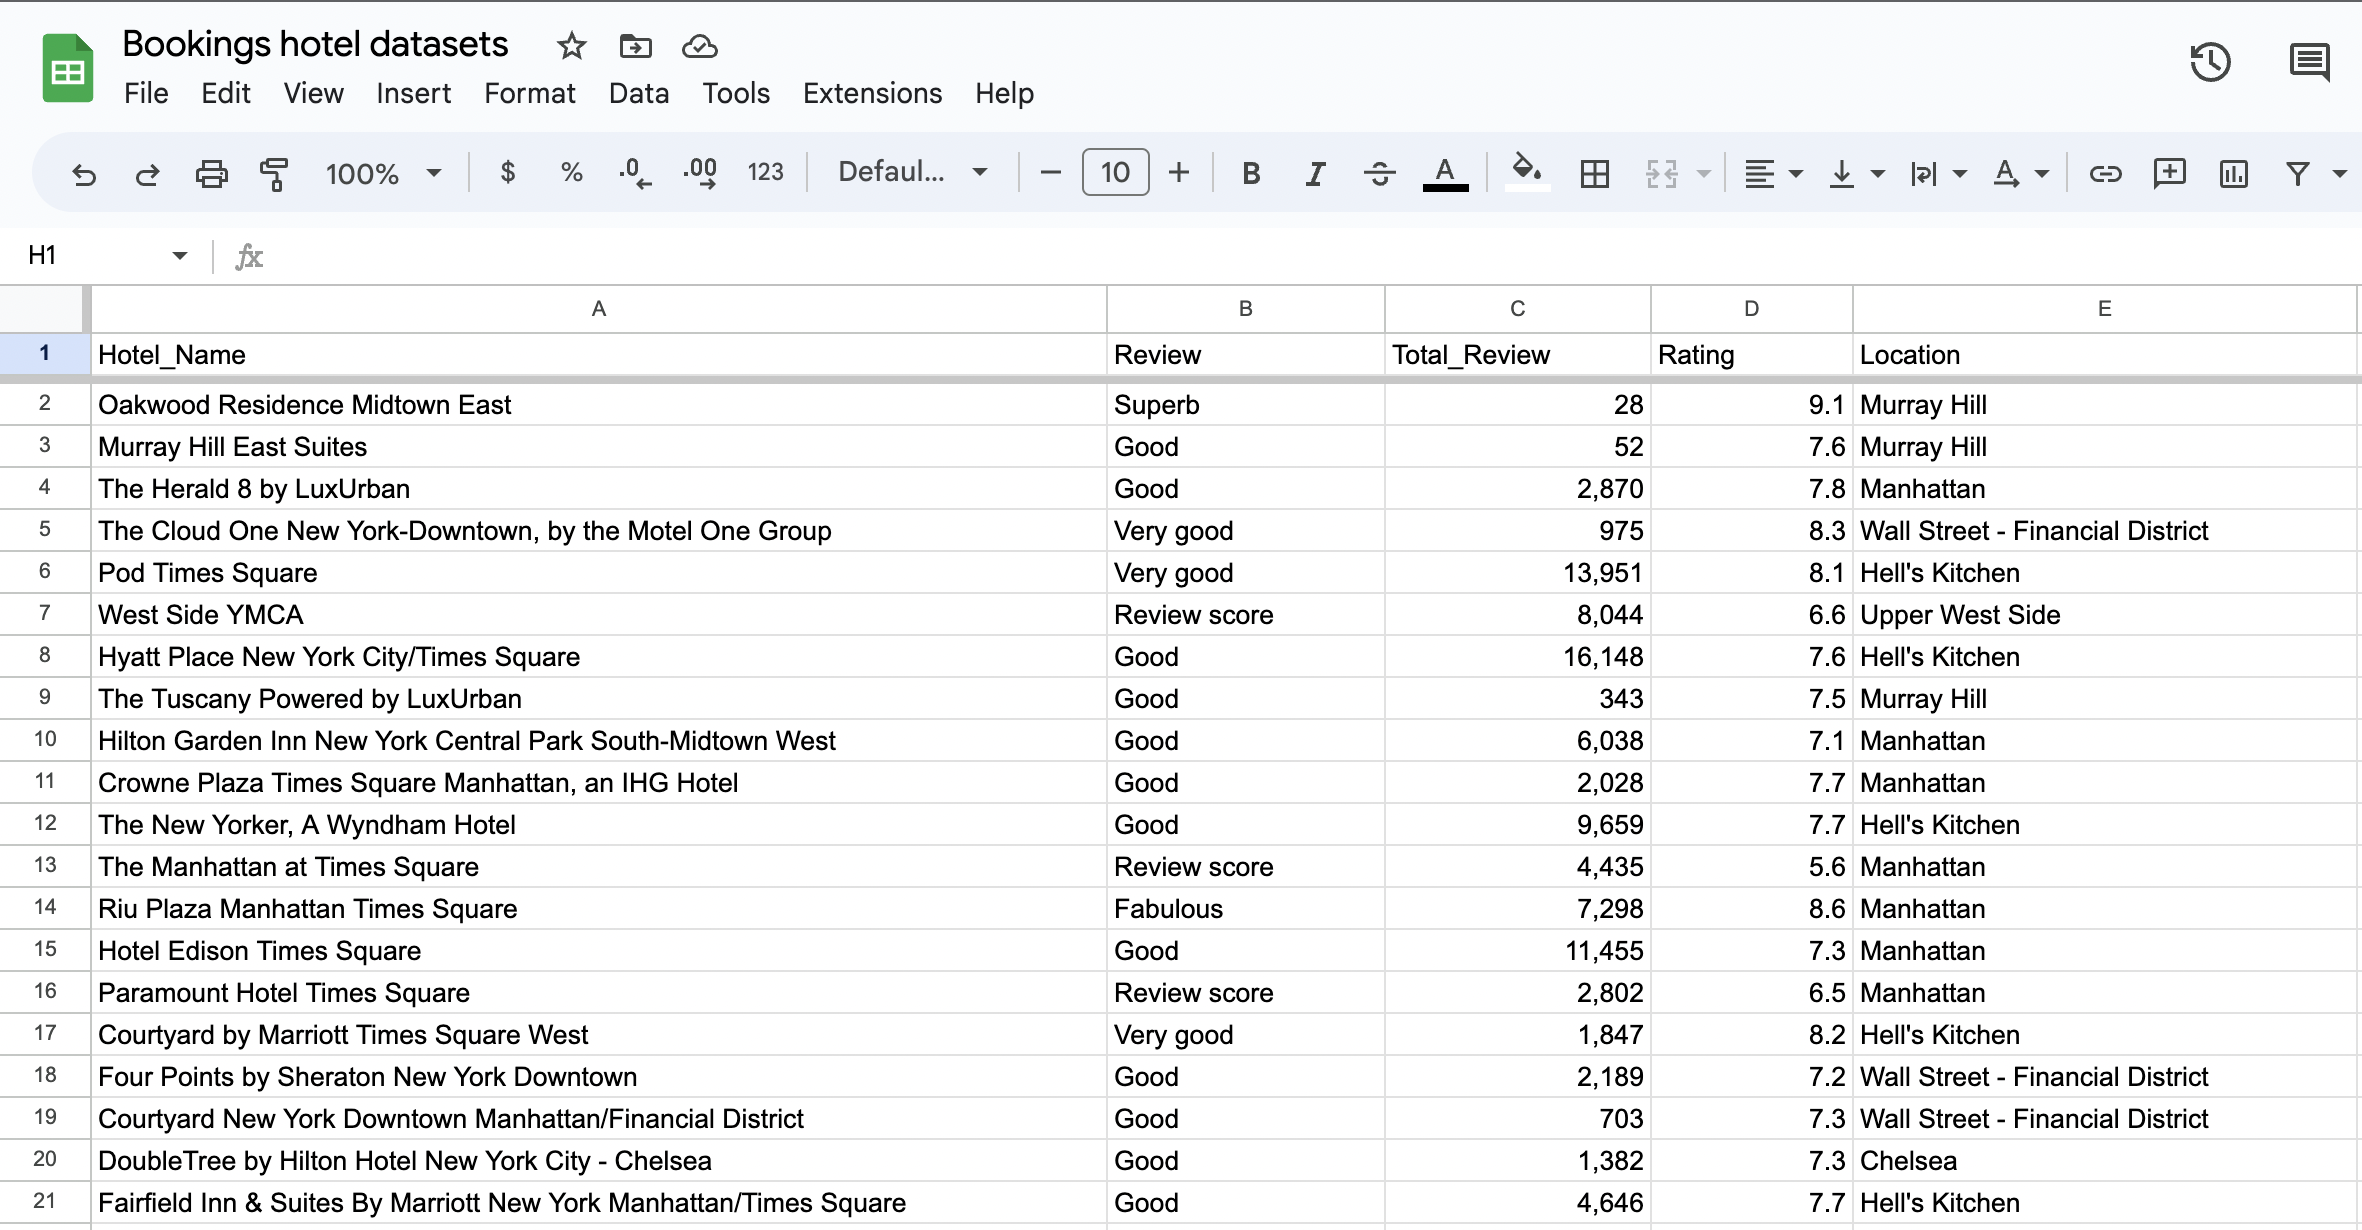This screenshot has height=1230, width=2362.
Task: Select the Italic formatting icon
Action: tap(1314, 171)
